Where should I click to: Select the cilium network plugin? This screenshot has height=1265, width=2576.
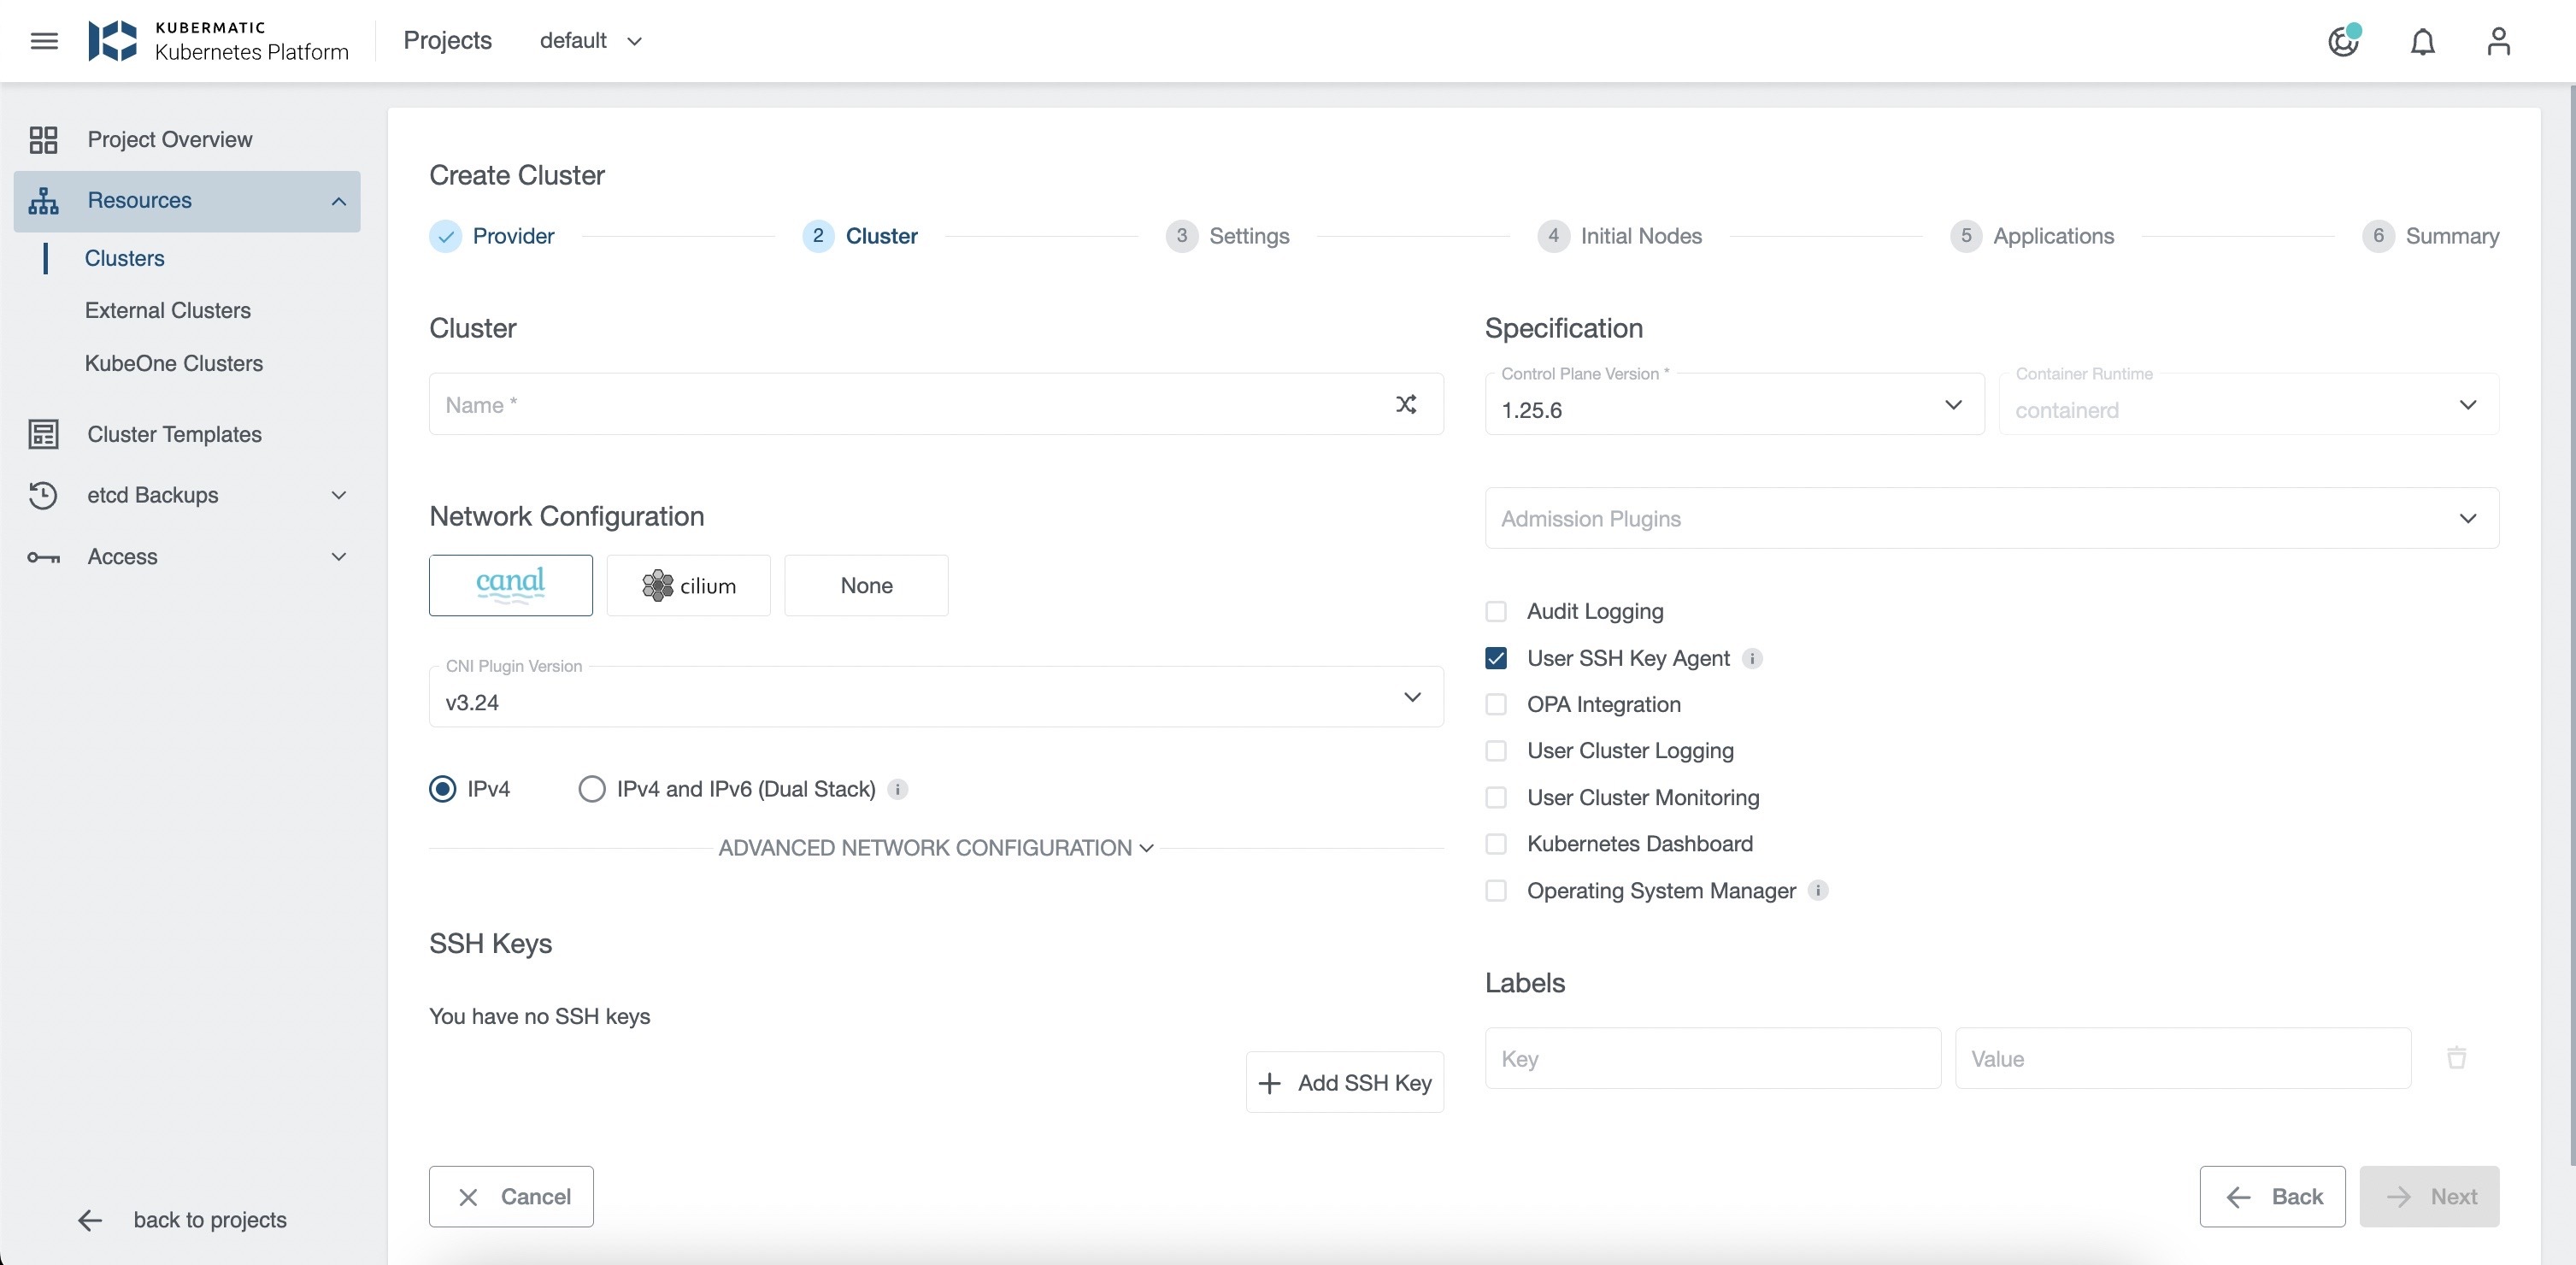688,585
